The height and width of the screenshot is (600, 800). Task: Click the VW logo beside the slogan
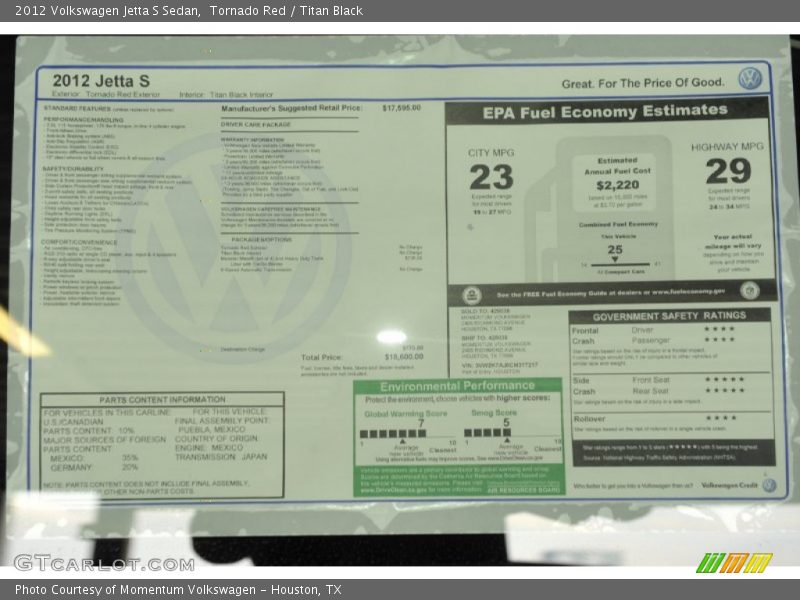pyautogui.click(x=749, y=79)
